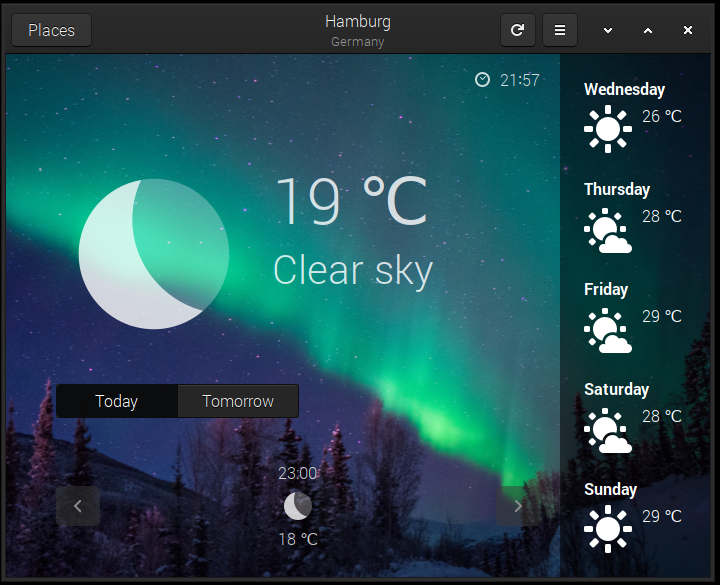
Task: Click the current temperature 19 °C
Action: (x=352, y=201)
